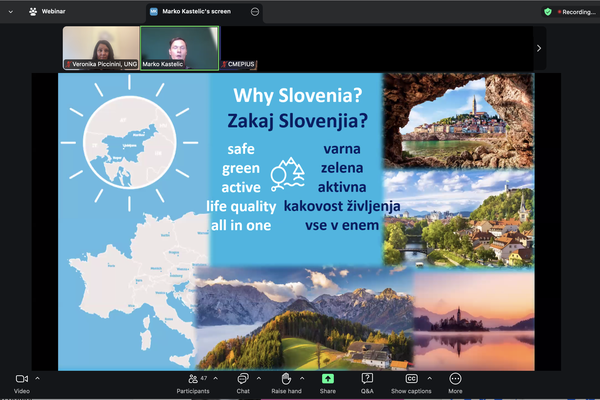The width and height of the screenshot is (600, 400).
Task: Click the 'vse v enem' text on slide
Action: 342,225
